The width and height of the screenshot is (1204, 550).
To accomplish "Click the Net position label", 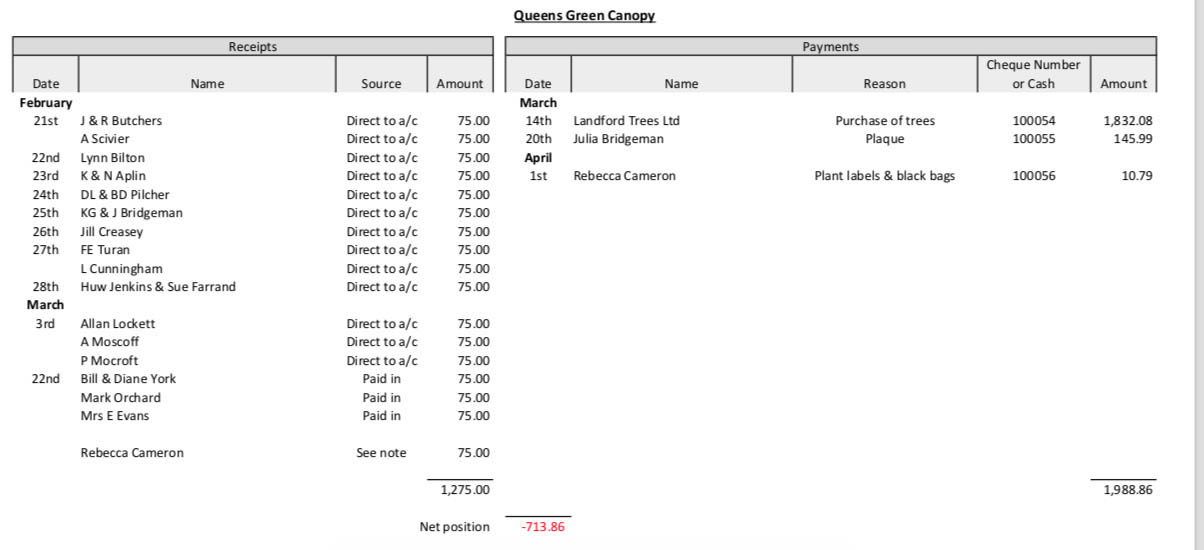I will click(x=454, y=527).
